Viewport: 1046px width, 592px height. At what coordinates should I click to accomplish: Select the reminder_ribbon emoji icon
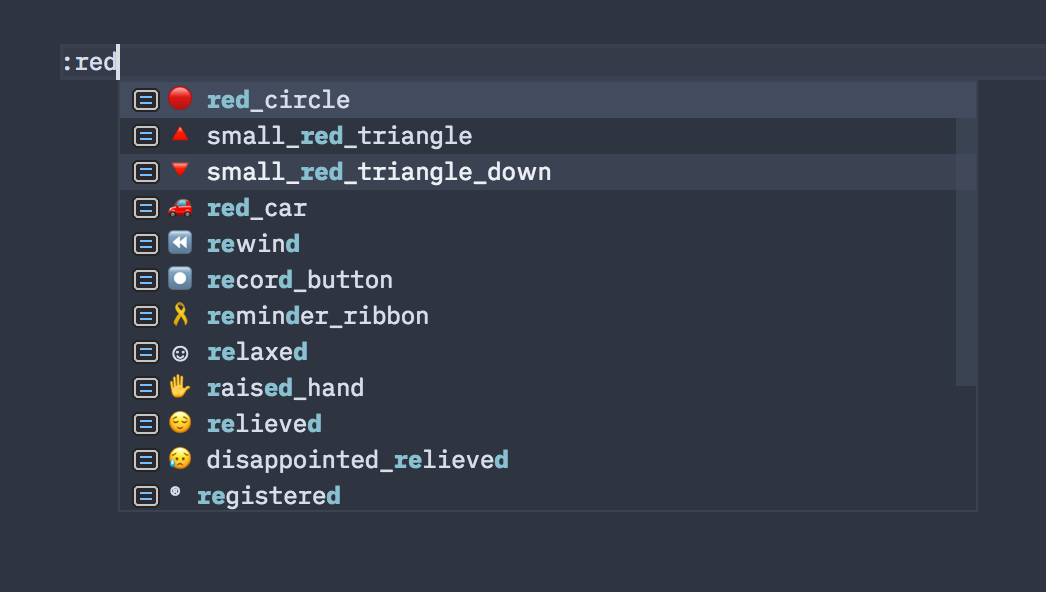click(179, 315)
